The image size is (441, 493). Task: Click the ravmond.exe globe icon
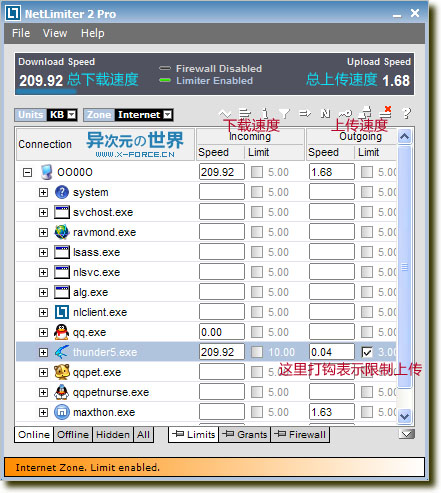(62, 232)
